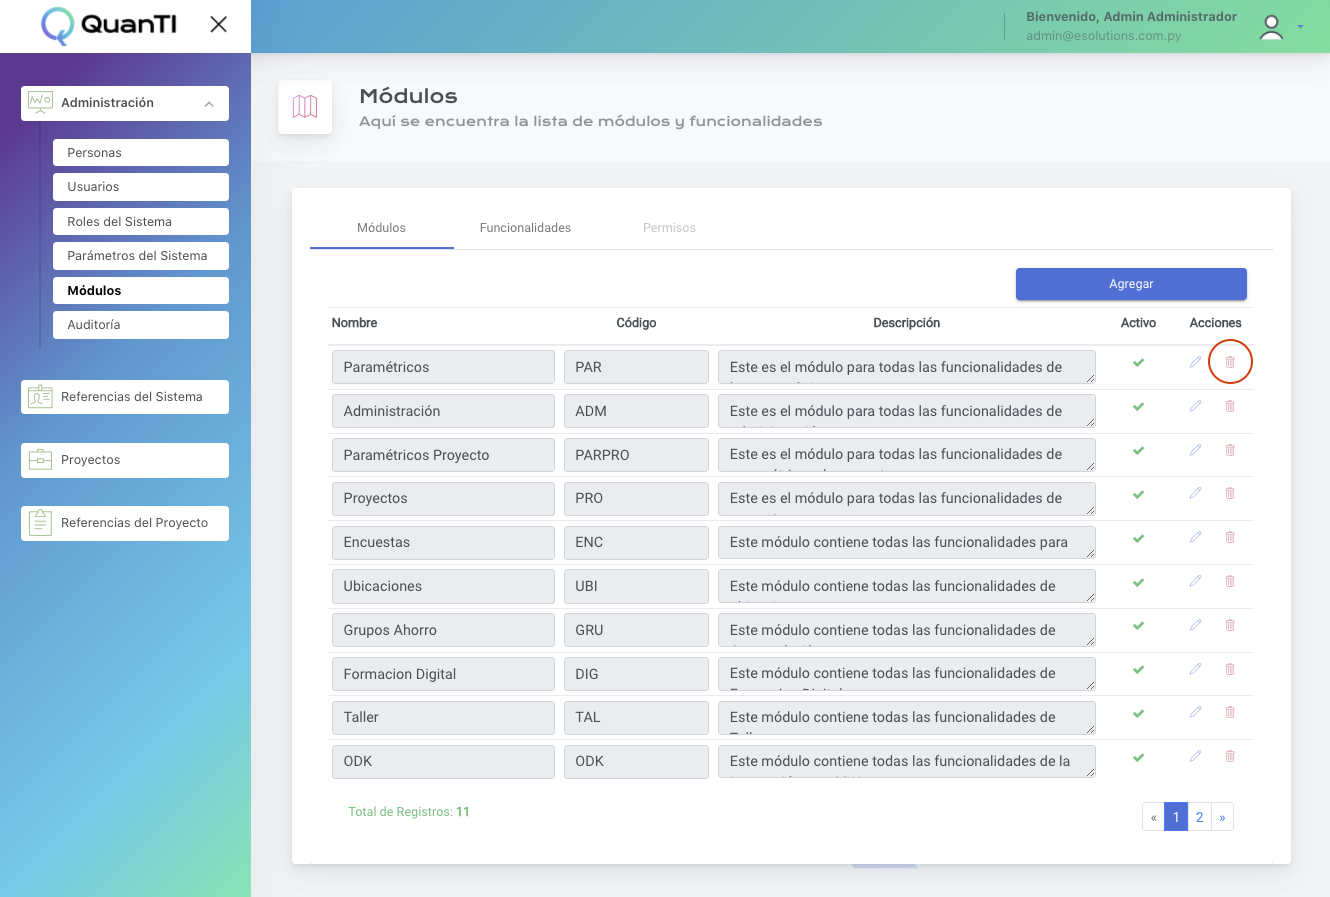Open Roles del Sistema in sidebar

click(x=141, y=222)
